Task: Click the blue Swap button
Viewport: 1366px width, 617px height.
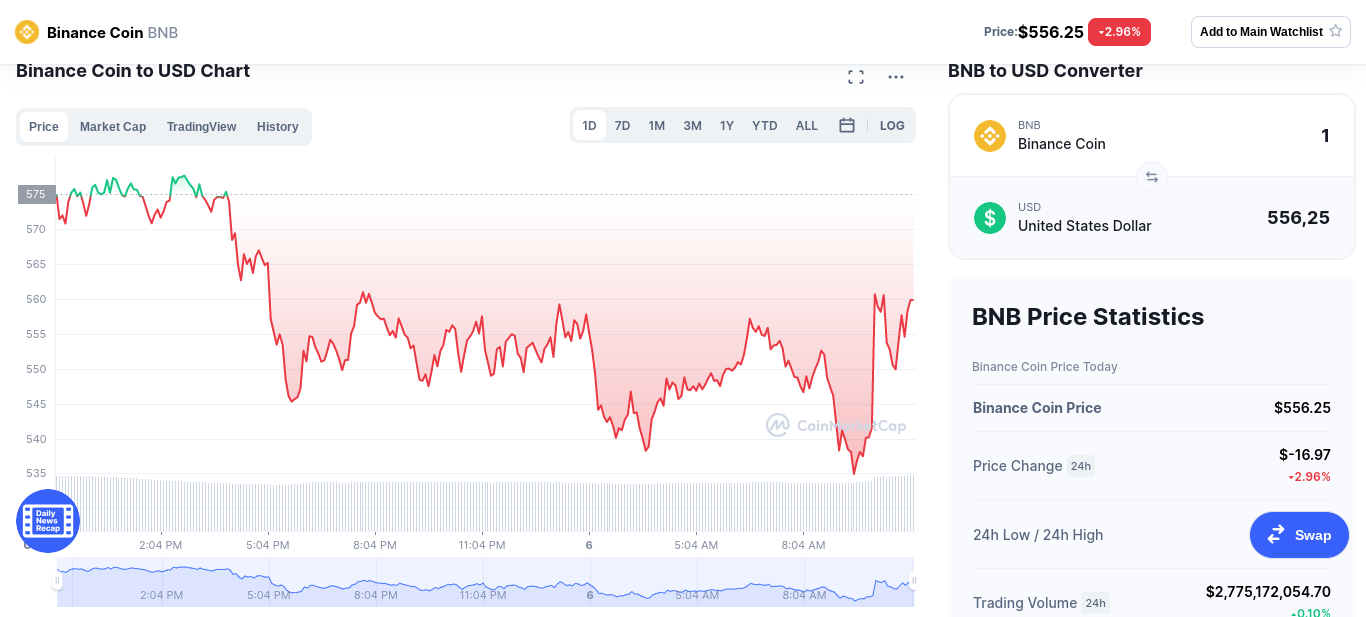Action: pos(1299,535)
